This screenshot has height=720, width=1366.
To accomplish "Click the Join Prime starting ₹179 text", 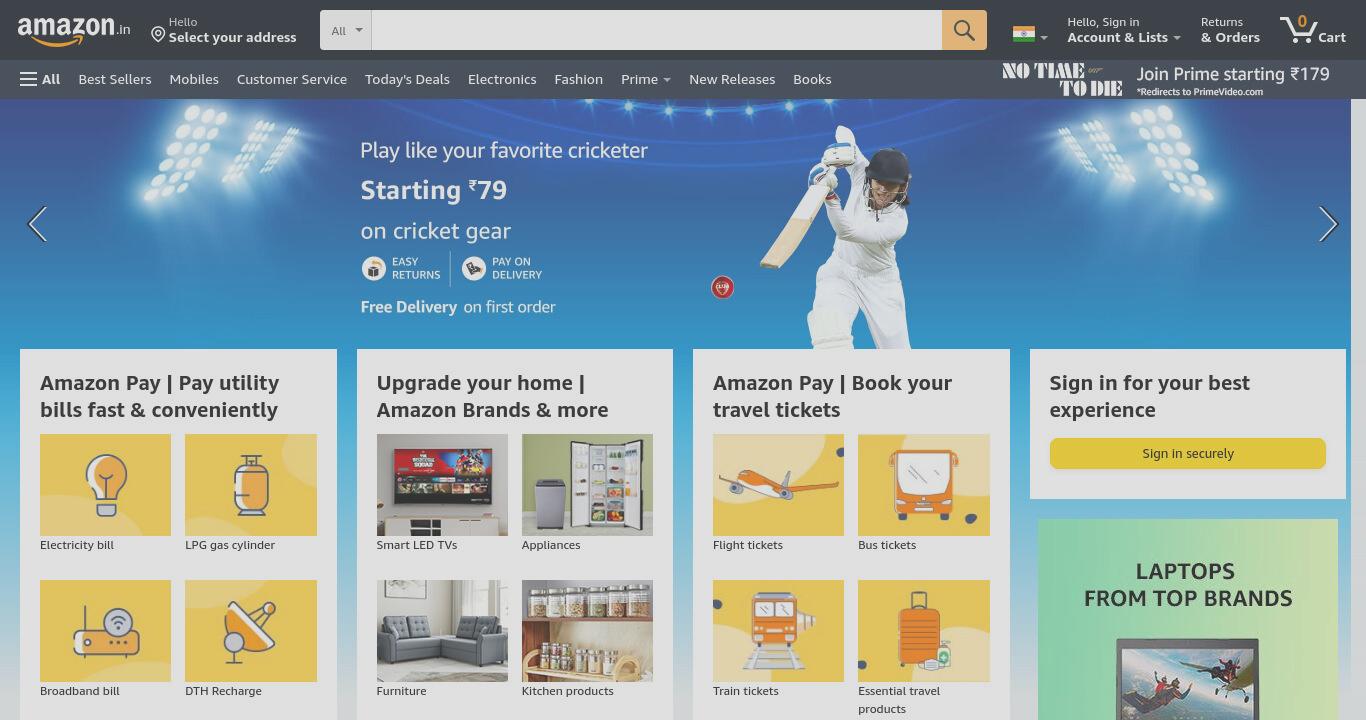I will click(x=1233, y=74).
